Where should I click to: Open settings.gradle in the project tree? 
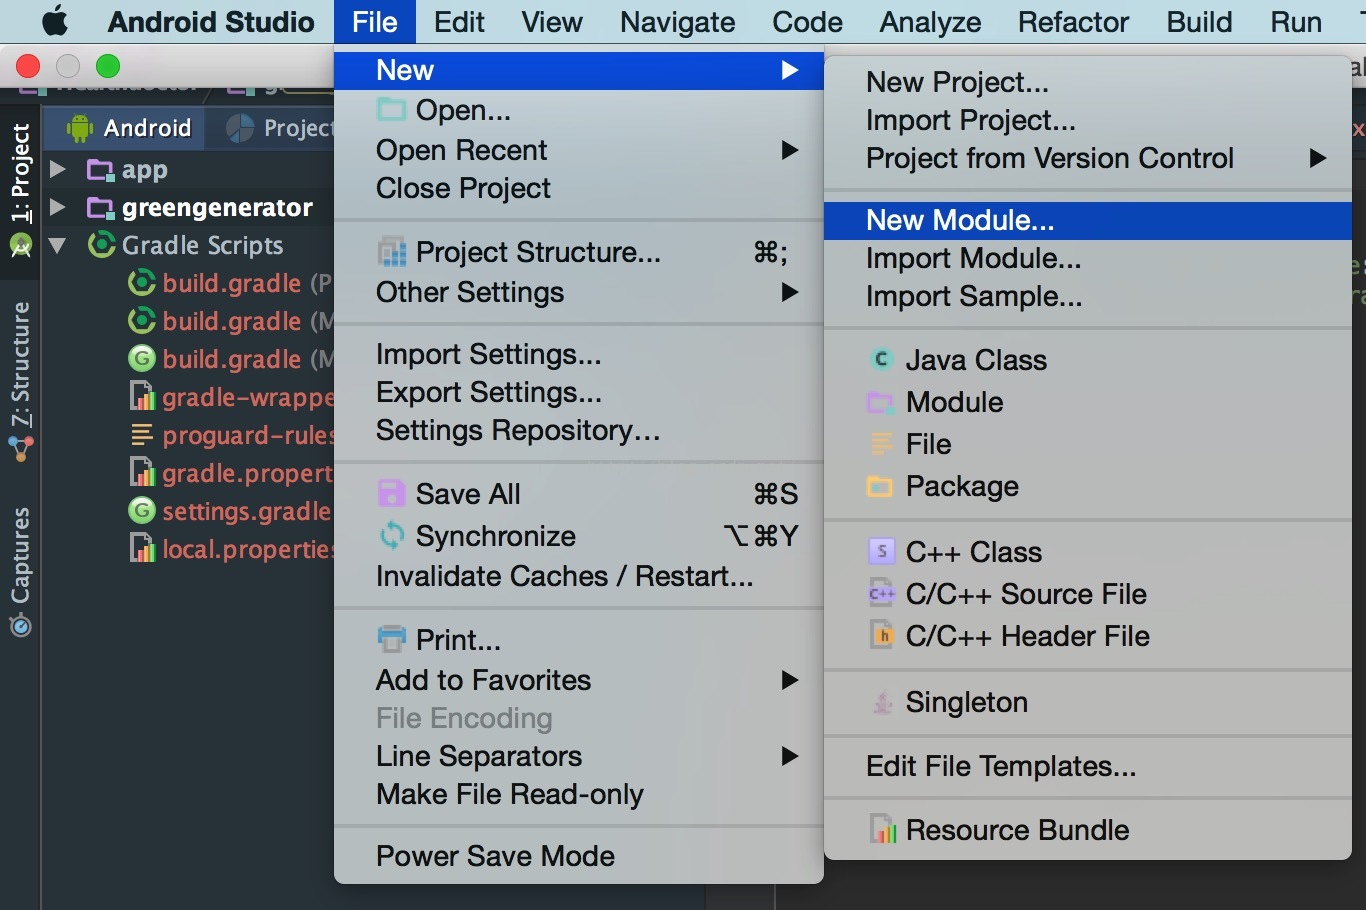[x=245, y=512]
